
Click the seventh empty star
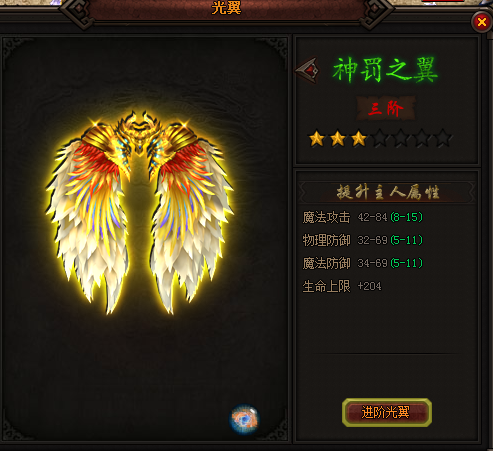point(443,139)
